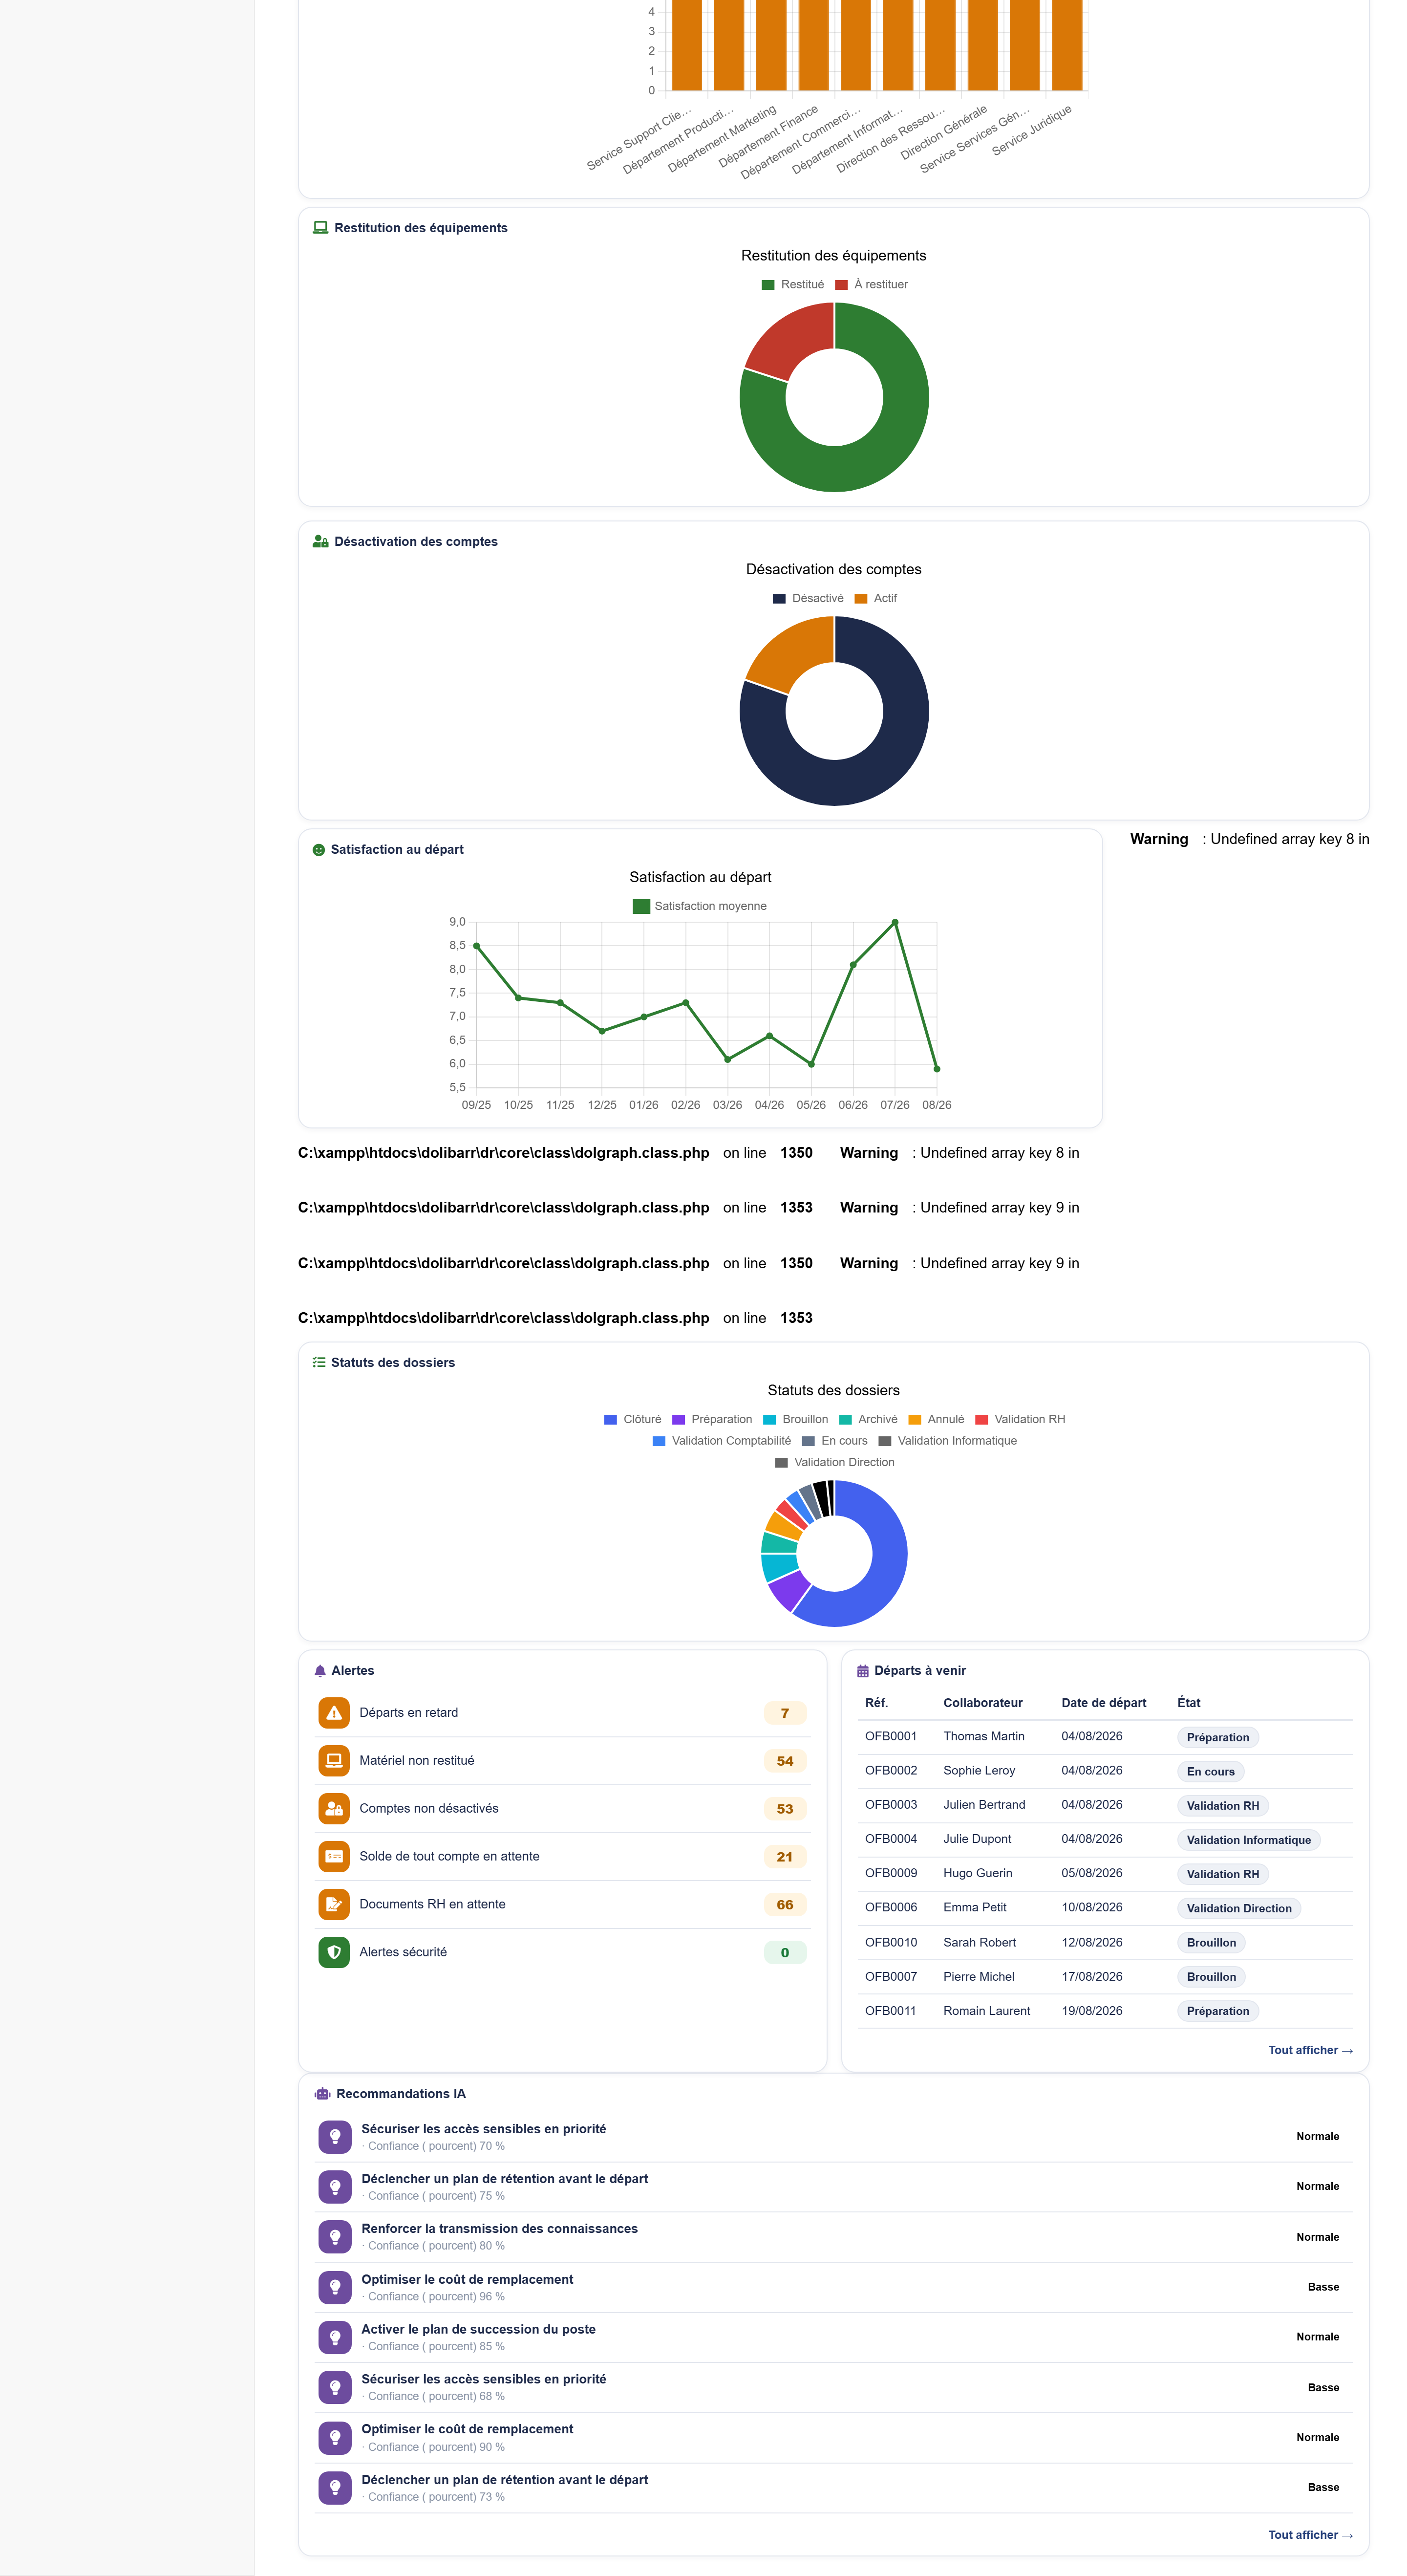
Task: Click the Départs en retard count badge 7
Action: click(785, 1713)
